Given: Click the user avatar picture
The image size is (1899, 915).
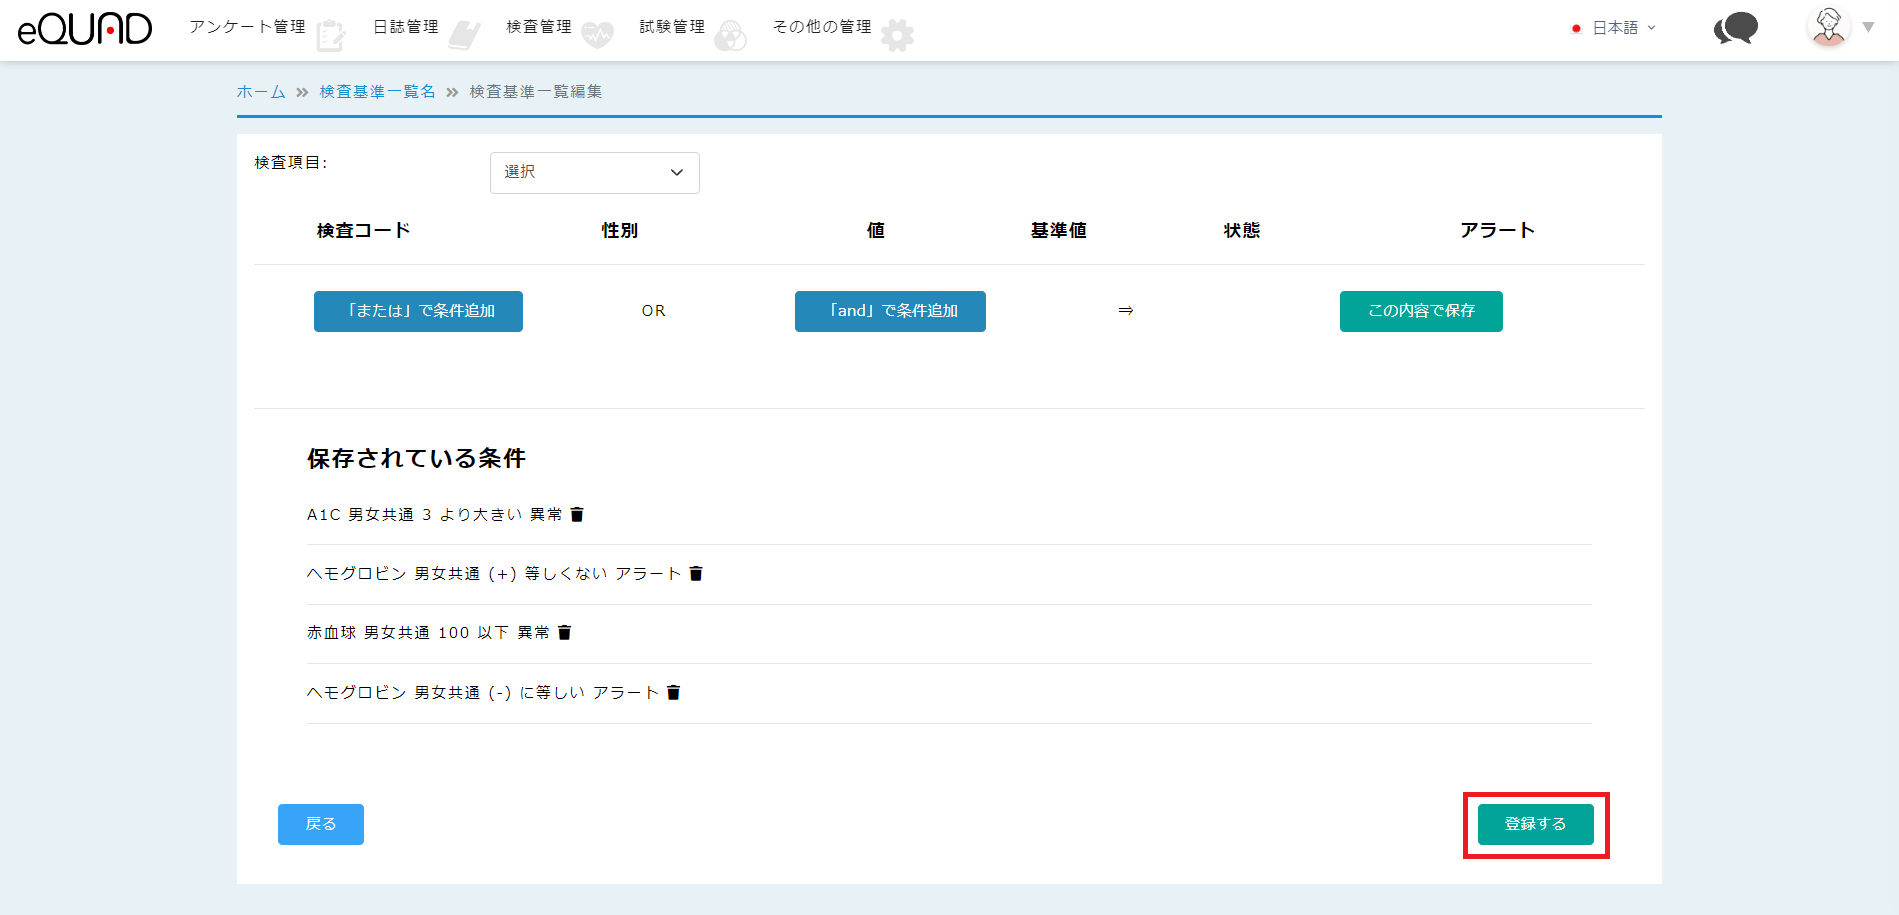Looking at the screenshot, I should click(x=1828, y=27).
